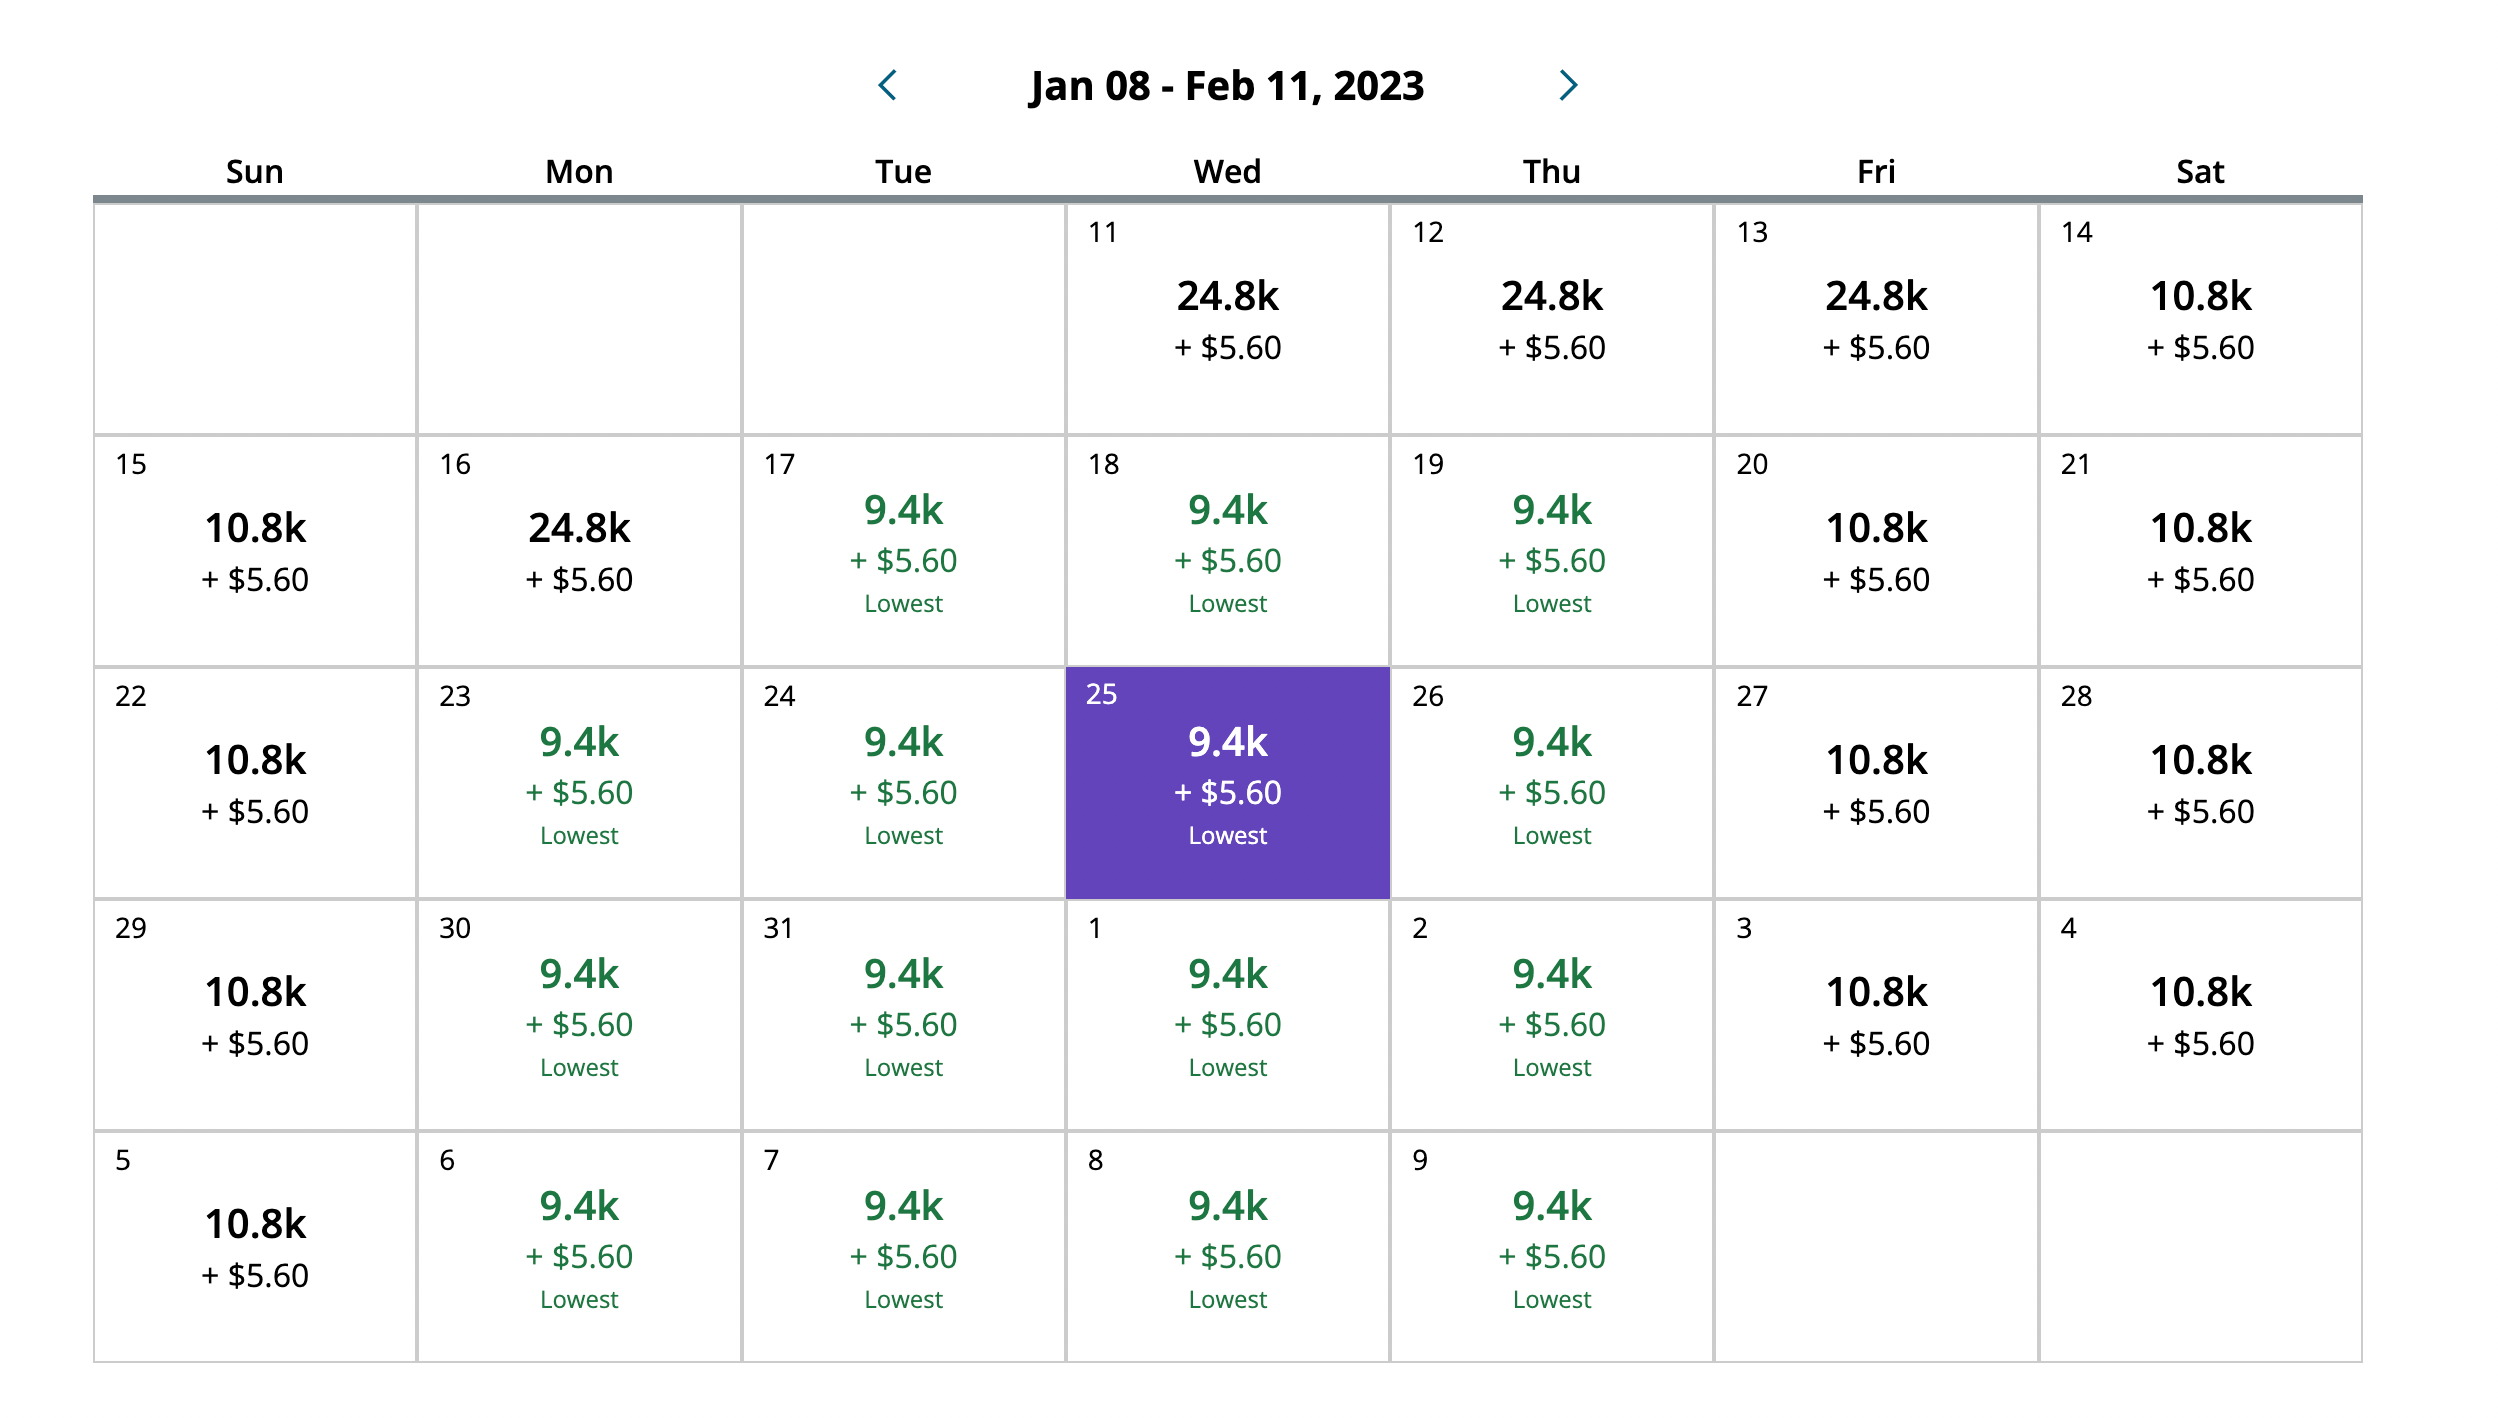
Task: Select January 28 Saturday fare
Action: pos(2200,782)
